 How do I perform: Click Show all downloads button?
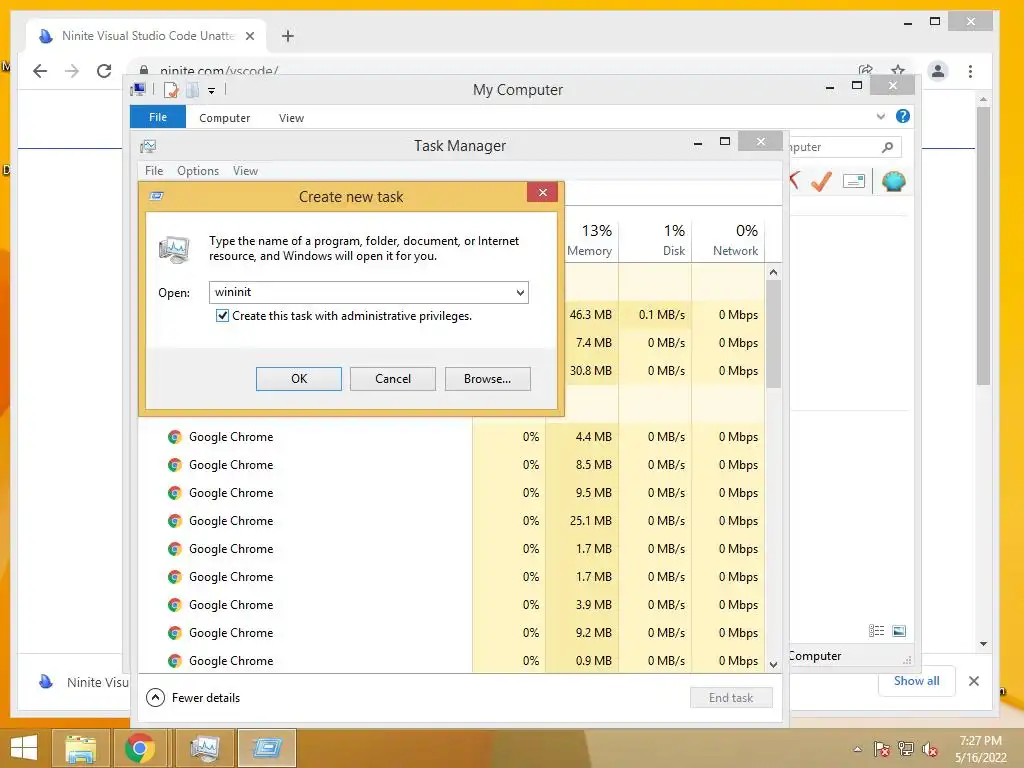click(916, 681)
